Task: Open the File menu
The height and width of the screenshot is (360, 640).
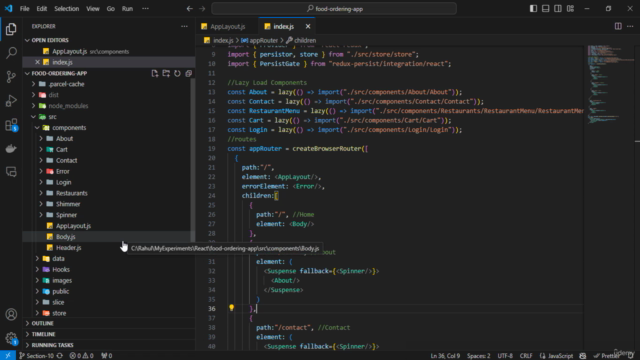Action: 24,9
